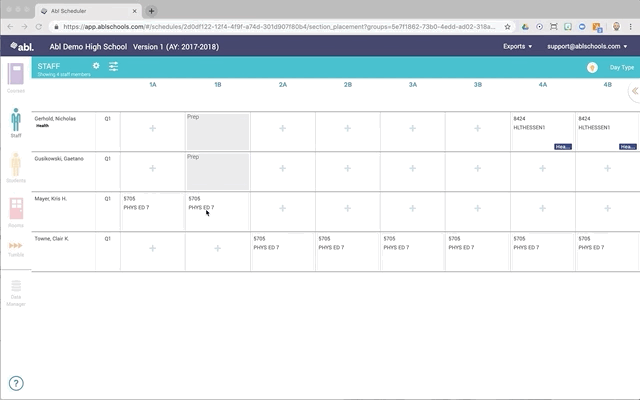Viewport: 640px width, 400px height.
Task: Open the staff filter sliders icon
Action: pos(113,66)
